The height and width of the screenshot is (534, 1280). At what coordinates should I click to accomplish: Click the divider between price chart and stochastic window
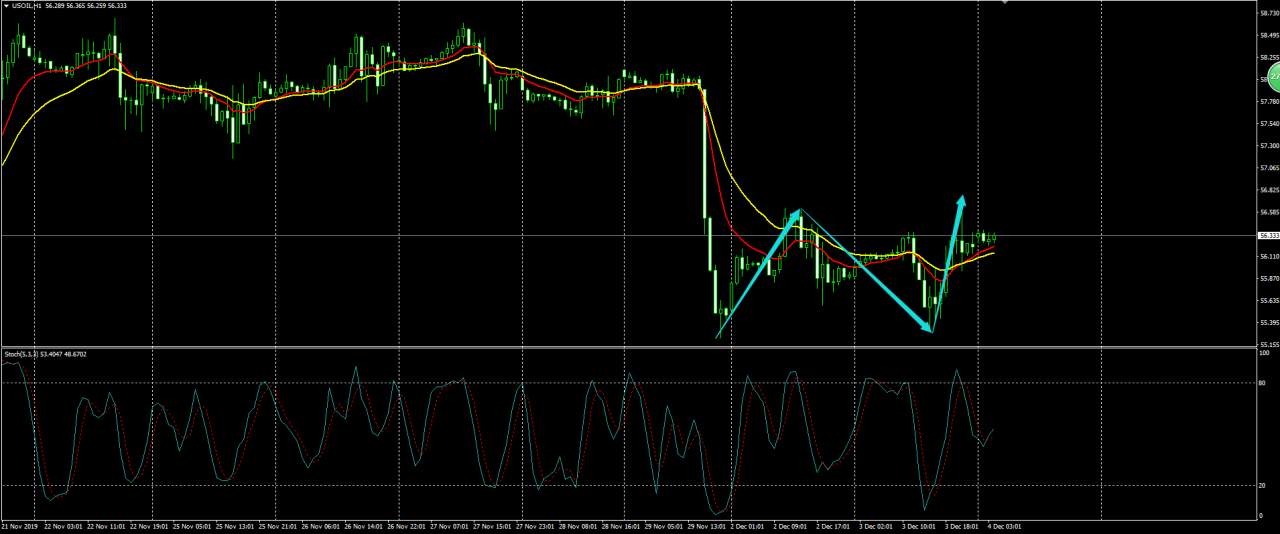[628, 347]
